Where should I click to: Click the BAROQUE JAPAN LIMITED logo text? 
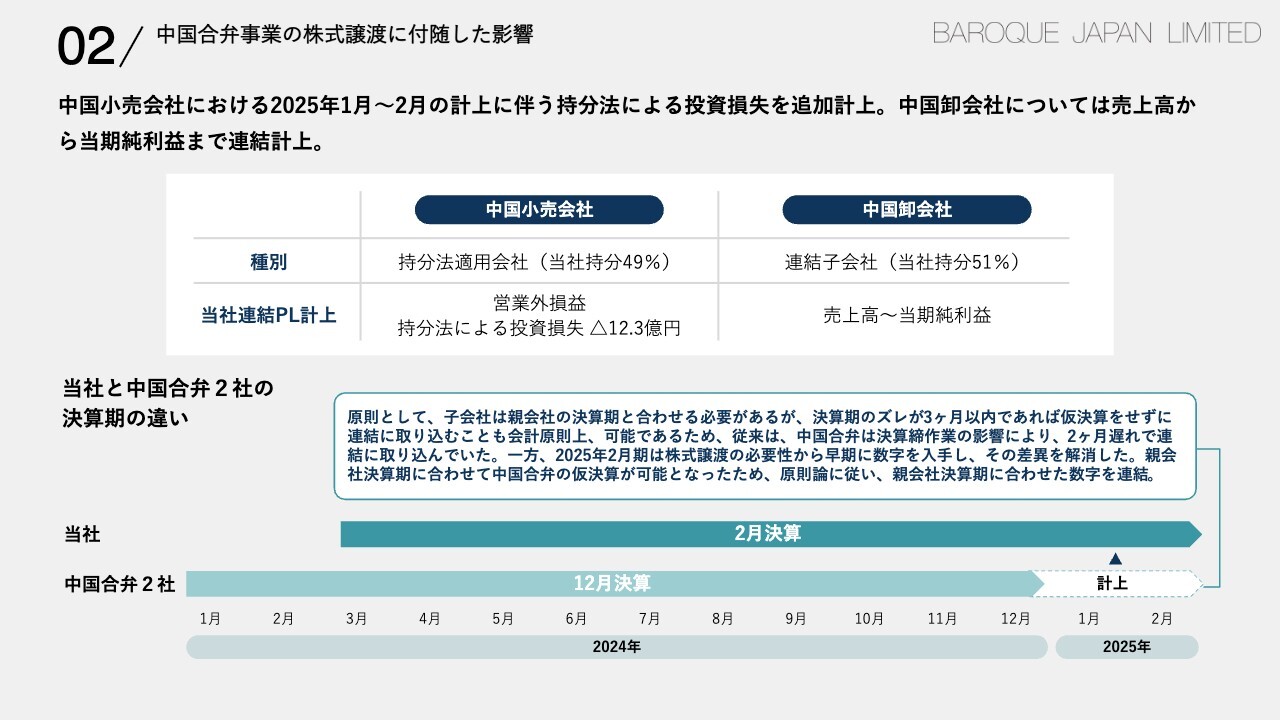click(x=1097, y=33)
